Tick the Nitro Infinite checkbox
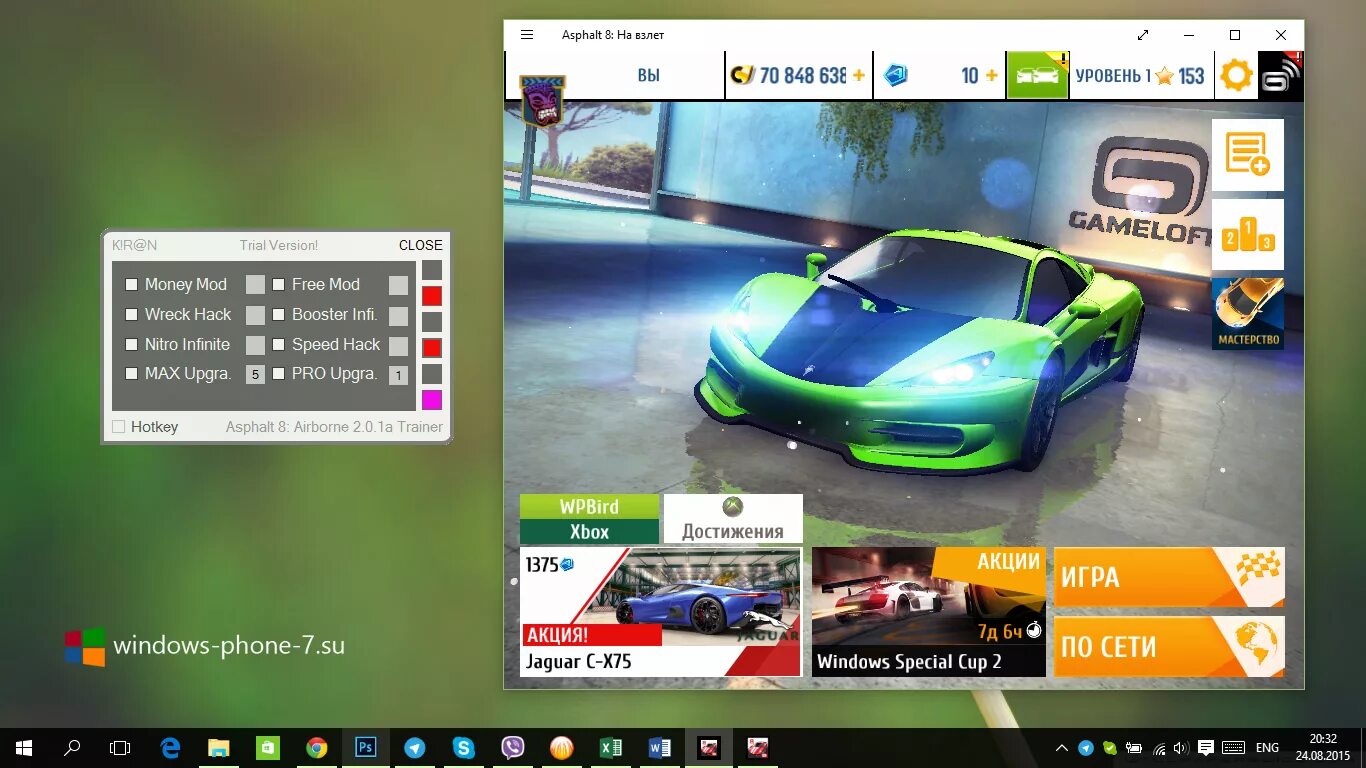The height and width of the screenshot is (768, 1366). coord(131,345)
